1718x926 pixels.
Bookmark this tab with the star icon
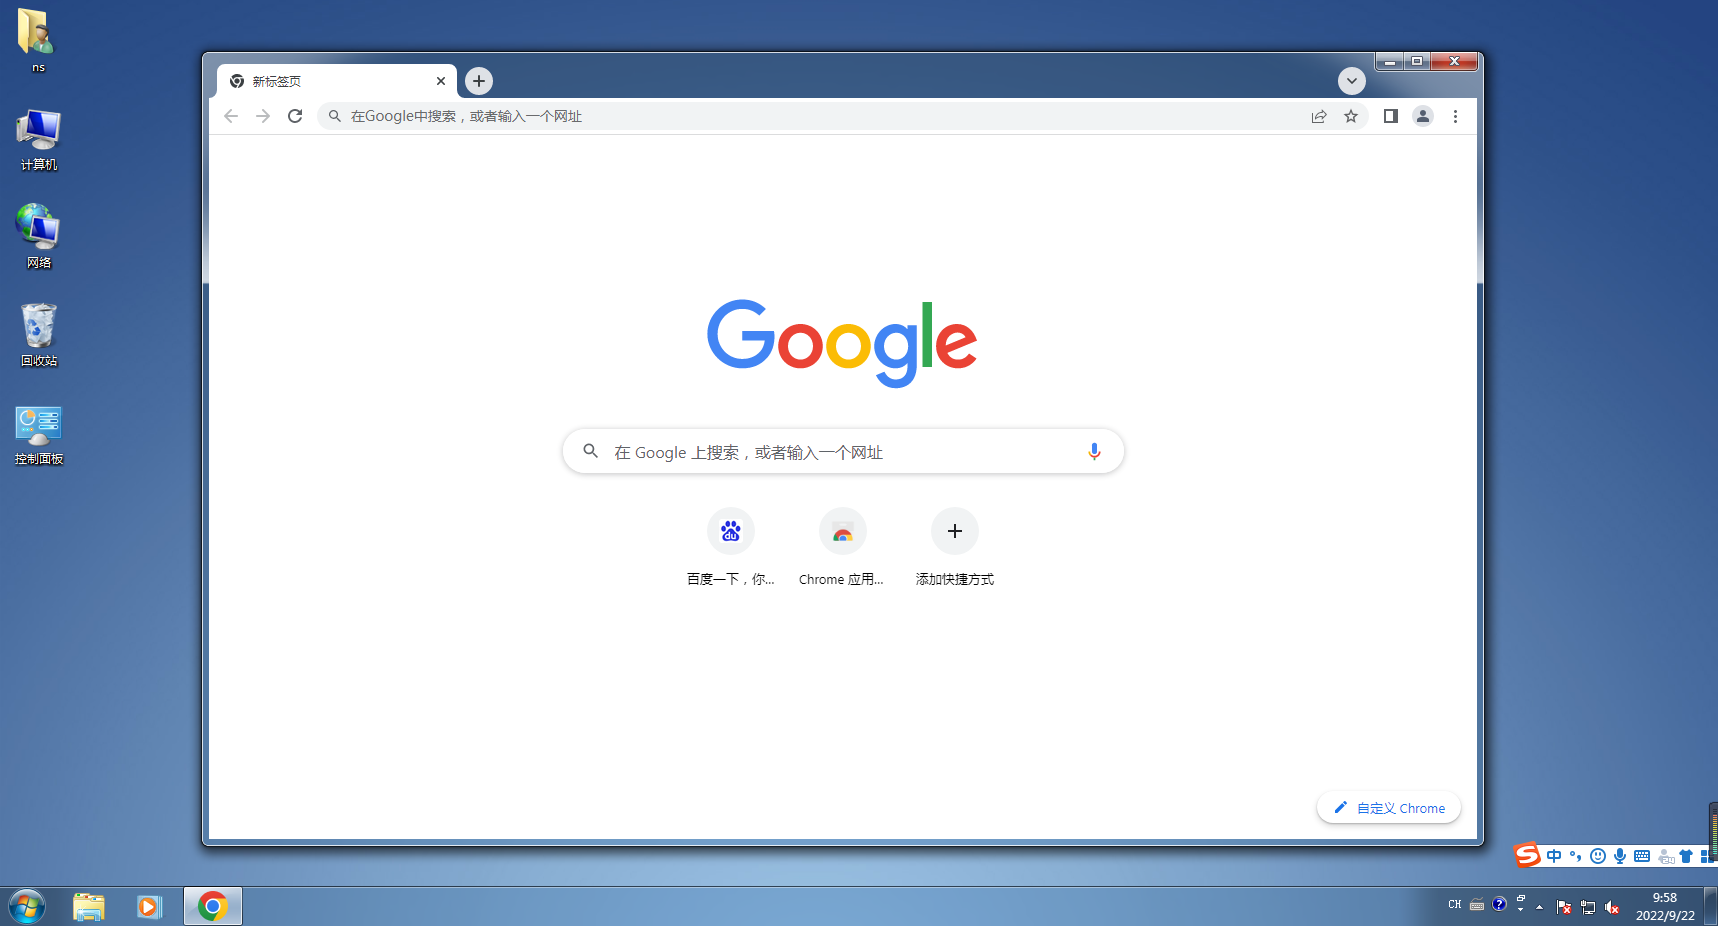pyautogui.click(x=1351, y=116)
